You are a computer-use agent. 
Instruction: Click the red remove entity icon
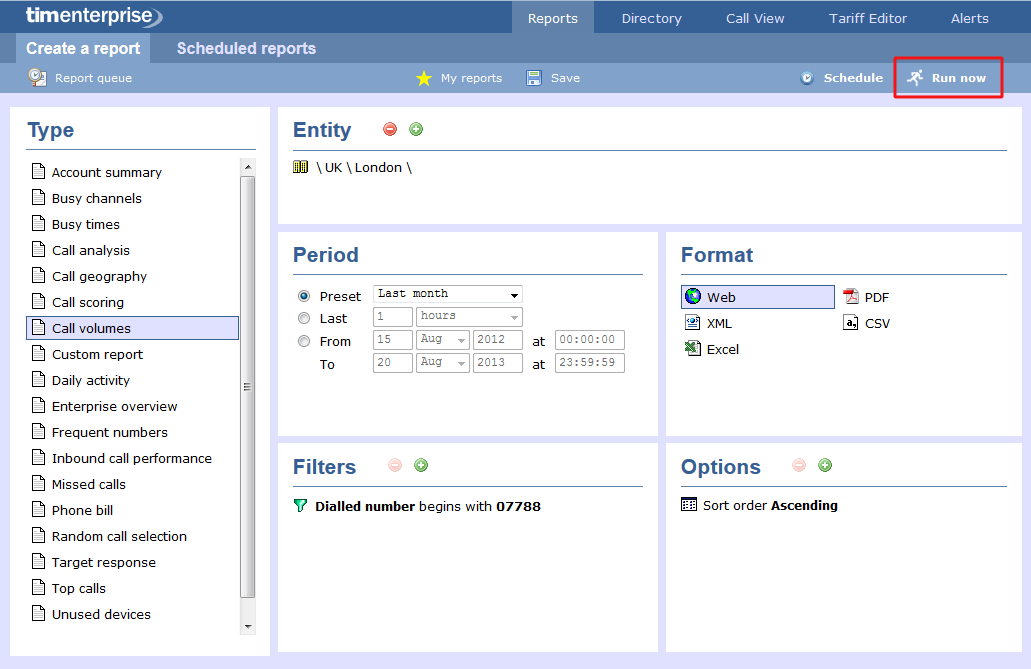point(390,130)
